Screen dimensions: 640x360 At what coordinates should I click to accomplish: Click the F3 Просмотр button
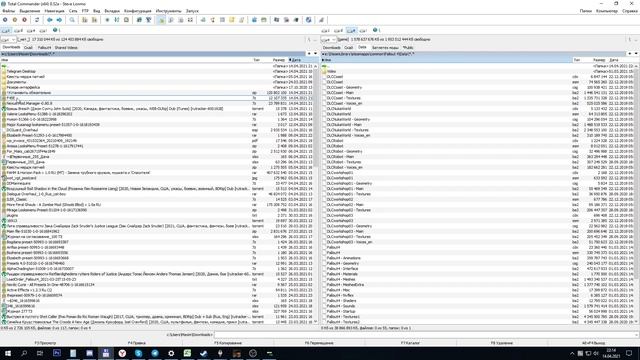pos(45,343)
